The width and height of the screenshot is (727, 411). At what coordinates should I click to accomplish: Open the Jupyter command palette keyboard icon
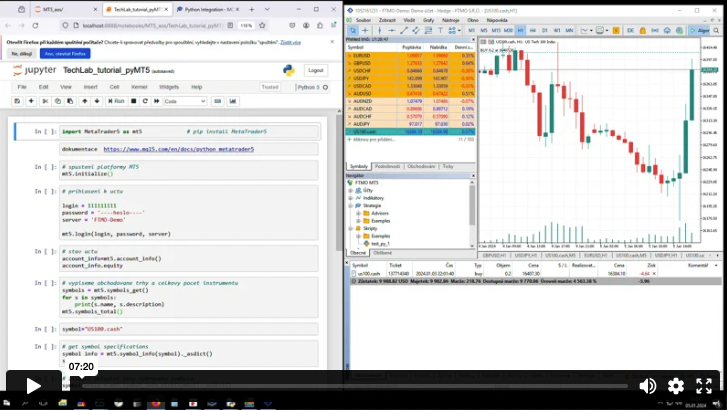click(217, 101)
